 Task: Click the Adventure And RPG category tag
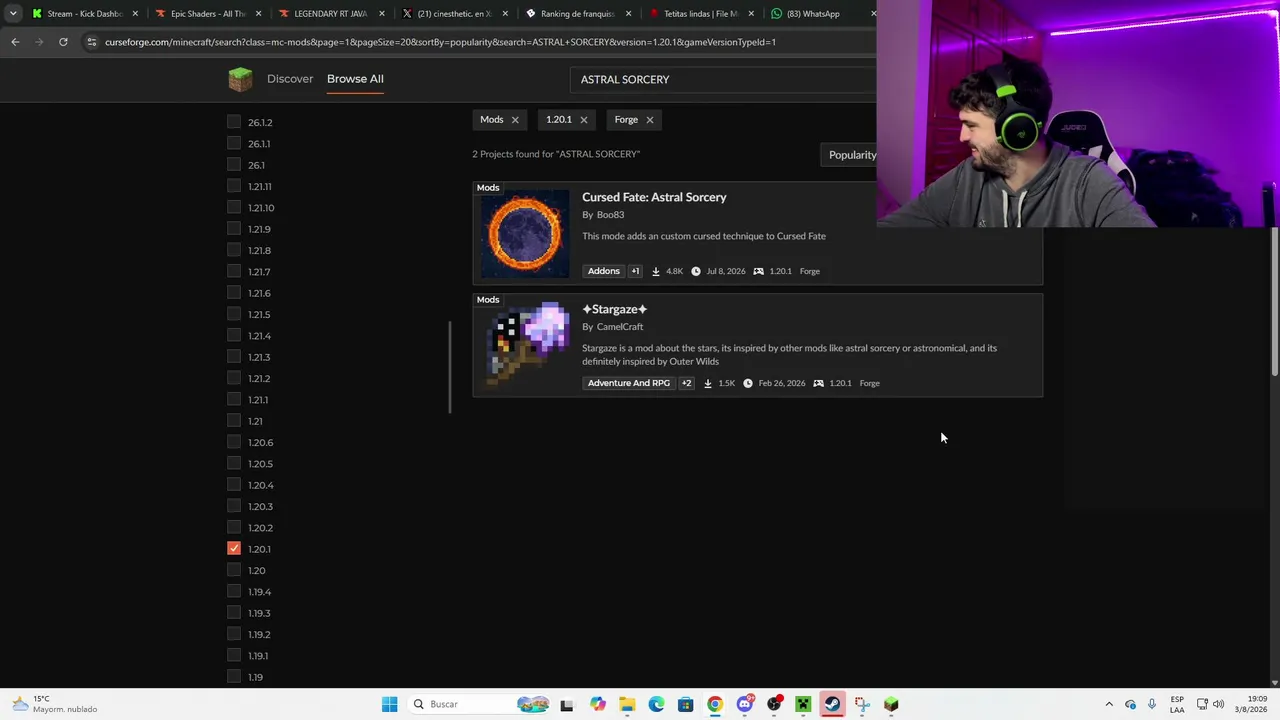tap(629, 383)
